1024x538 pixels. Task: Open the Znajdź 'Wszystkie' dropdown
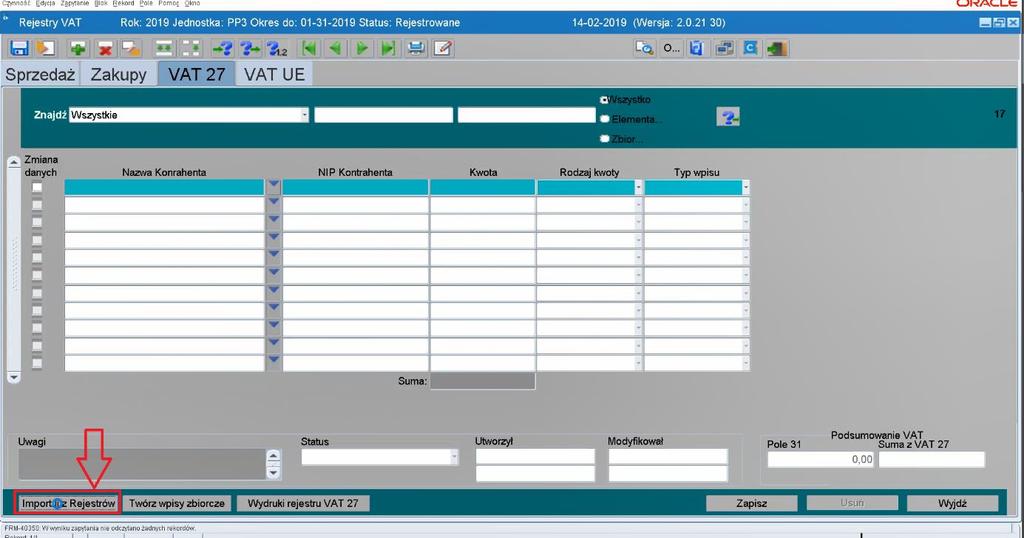[x=304, y=115]
